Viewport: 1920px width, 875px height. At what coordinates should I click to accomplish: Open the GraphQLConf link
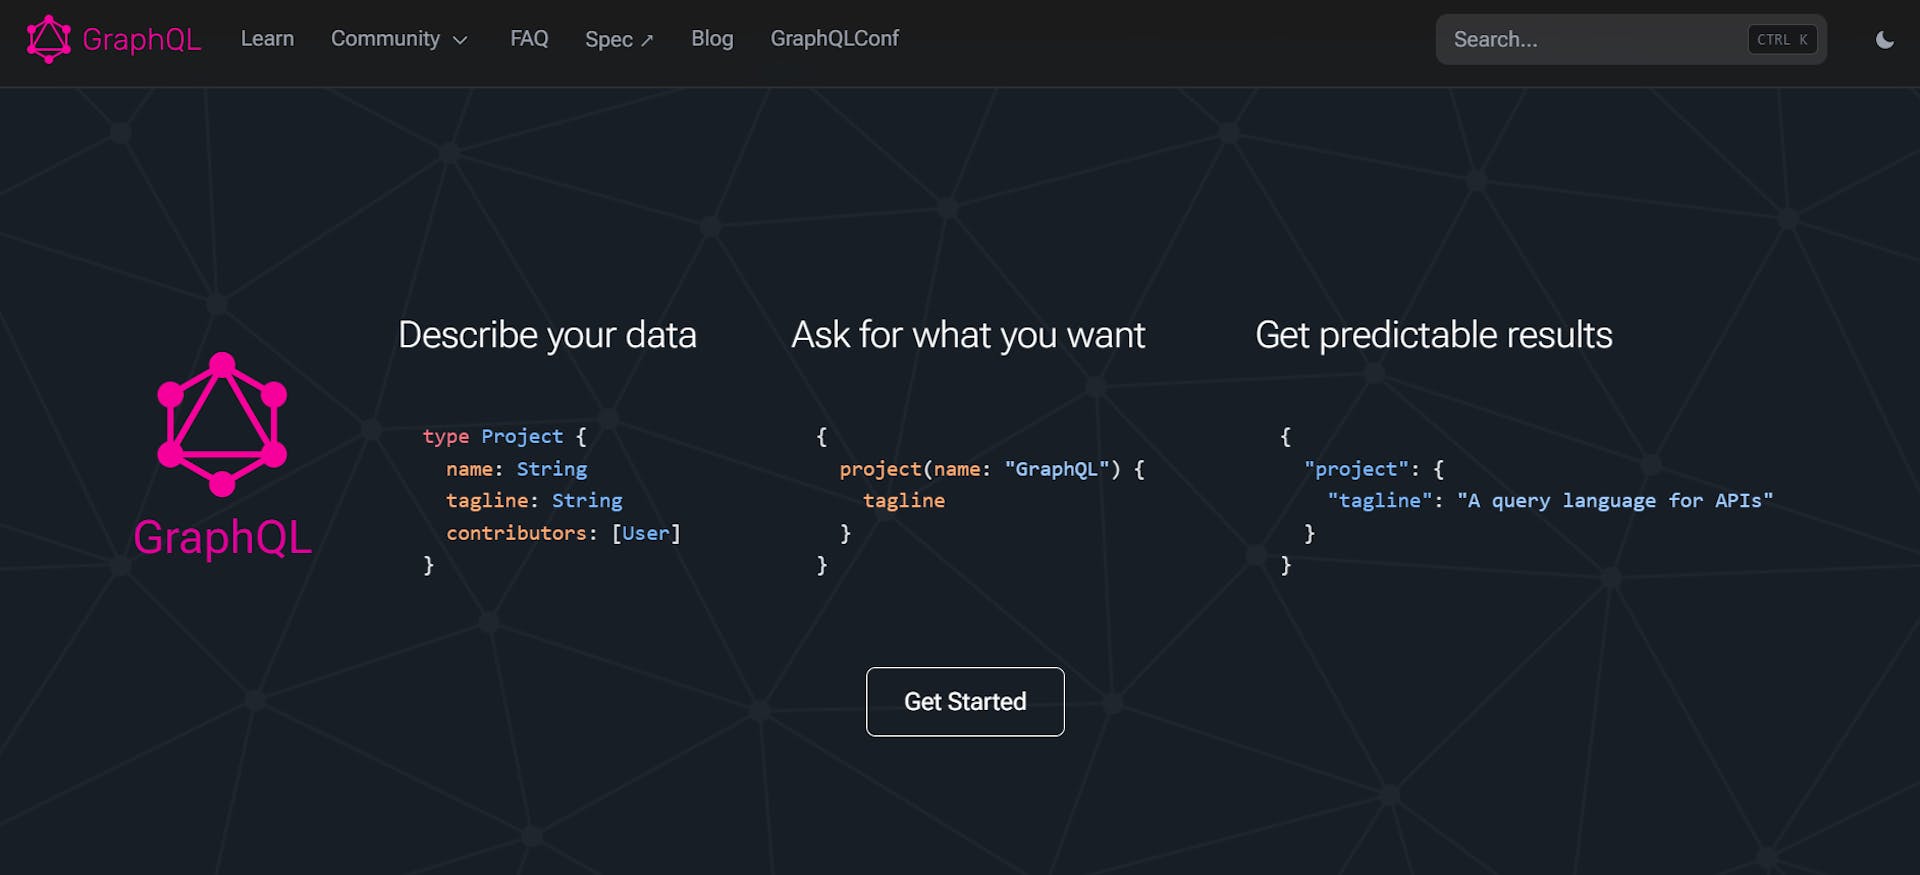pyautogui.click(x=834, y=39)
